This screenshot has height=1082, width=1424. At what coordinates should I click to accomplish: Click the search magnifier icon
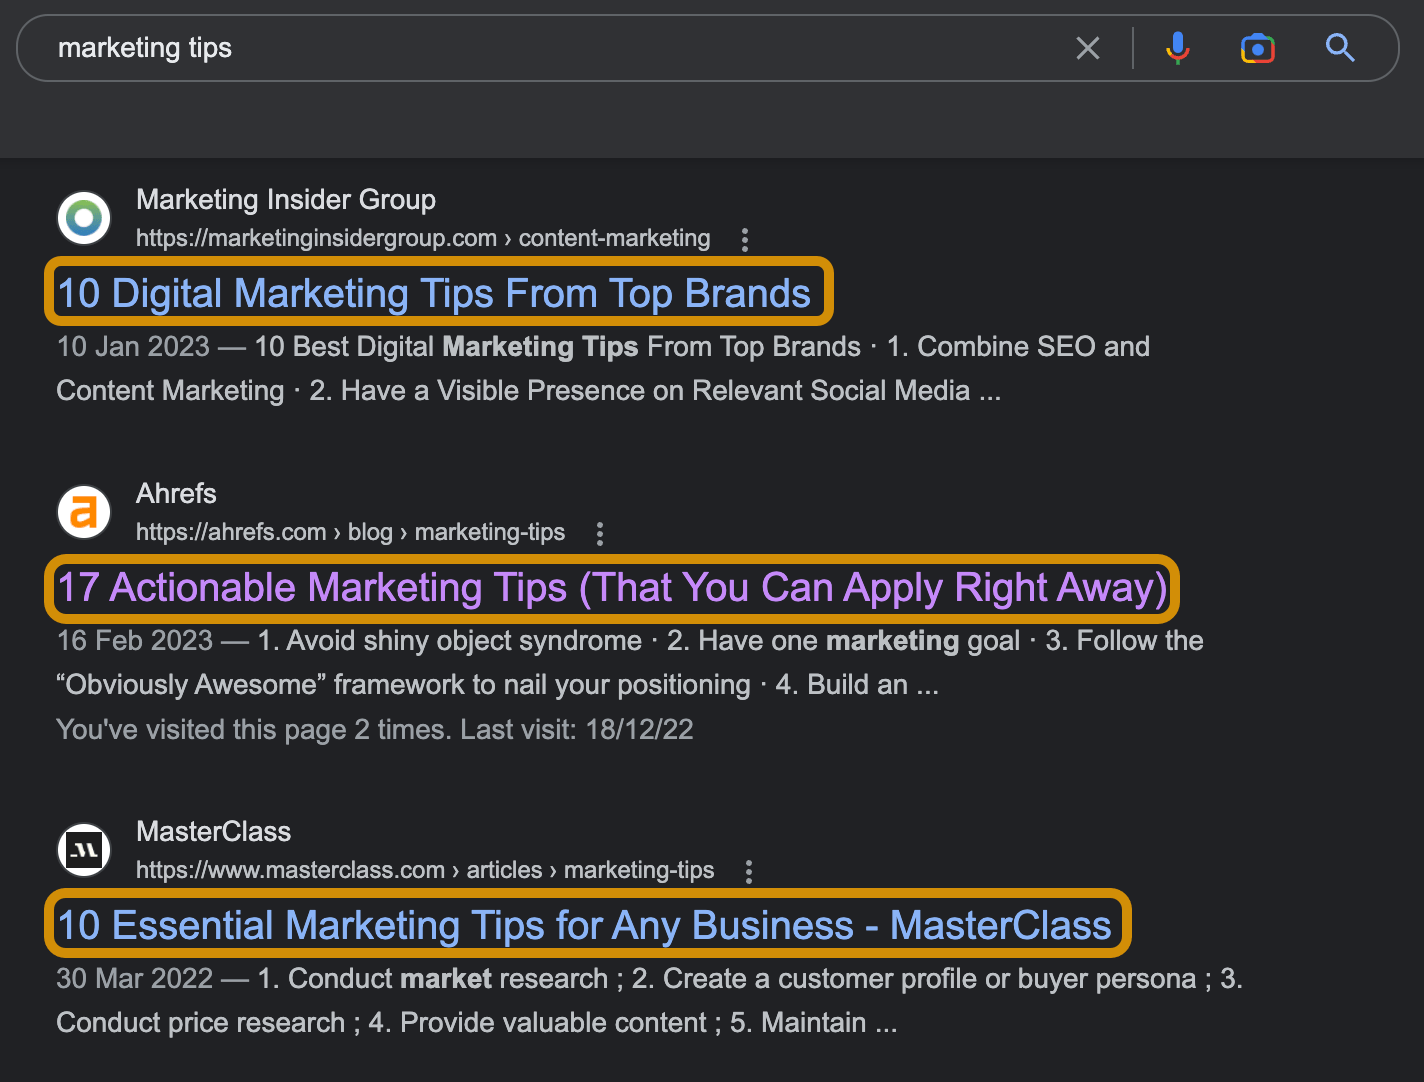pyautogui.click(x=1340, y=47)
